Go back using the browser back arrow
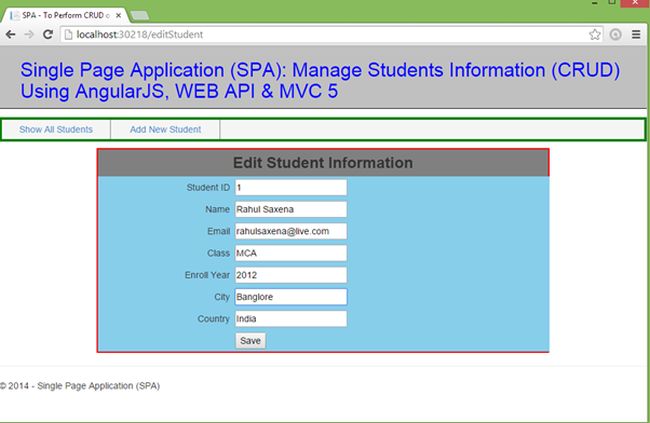 pyautogui.click(x=10, y=34)
